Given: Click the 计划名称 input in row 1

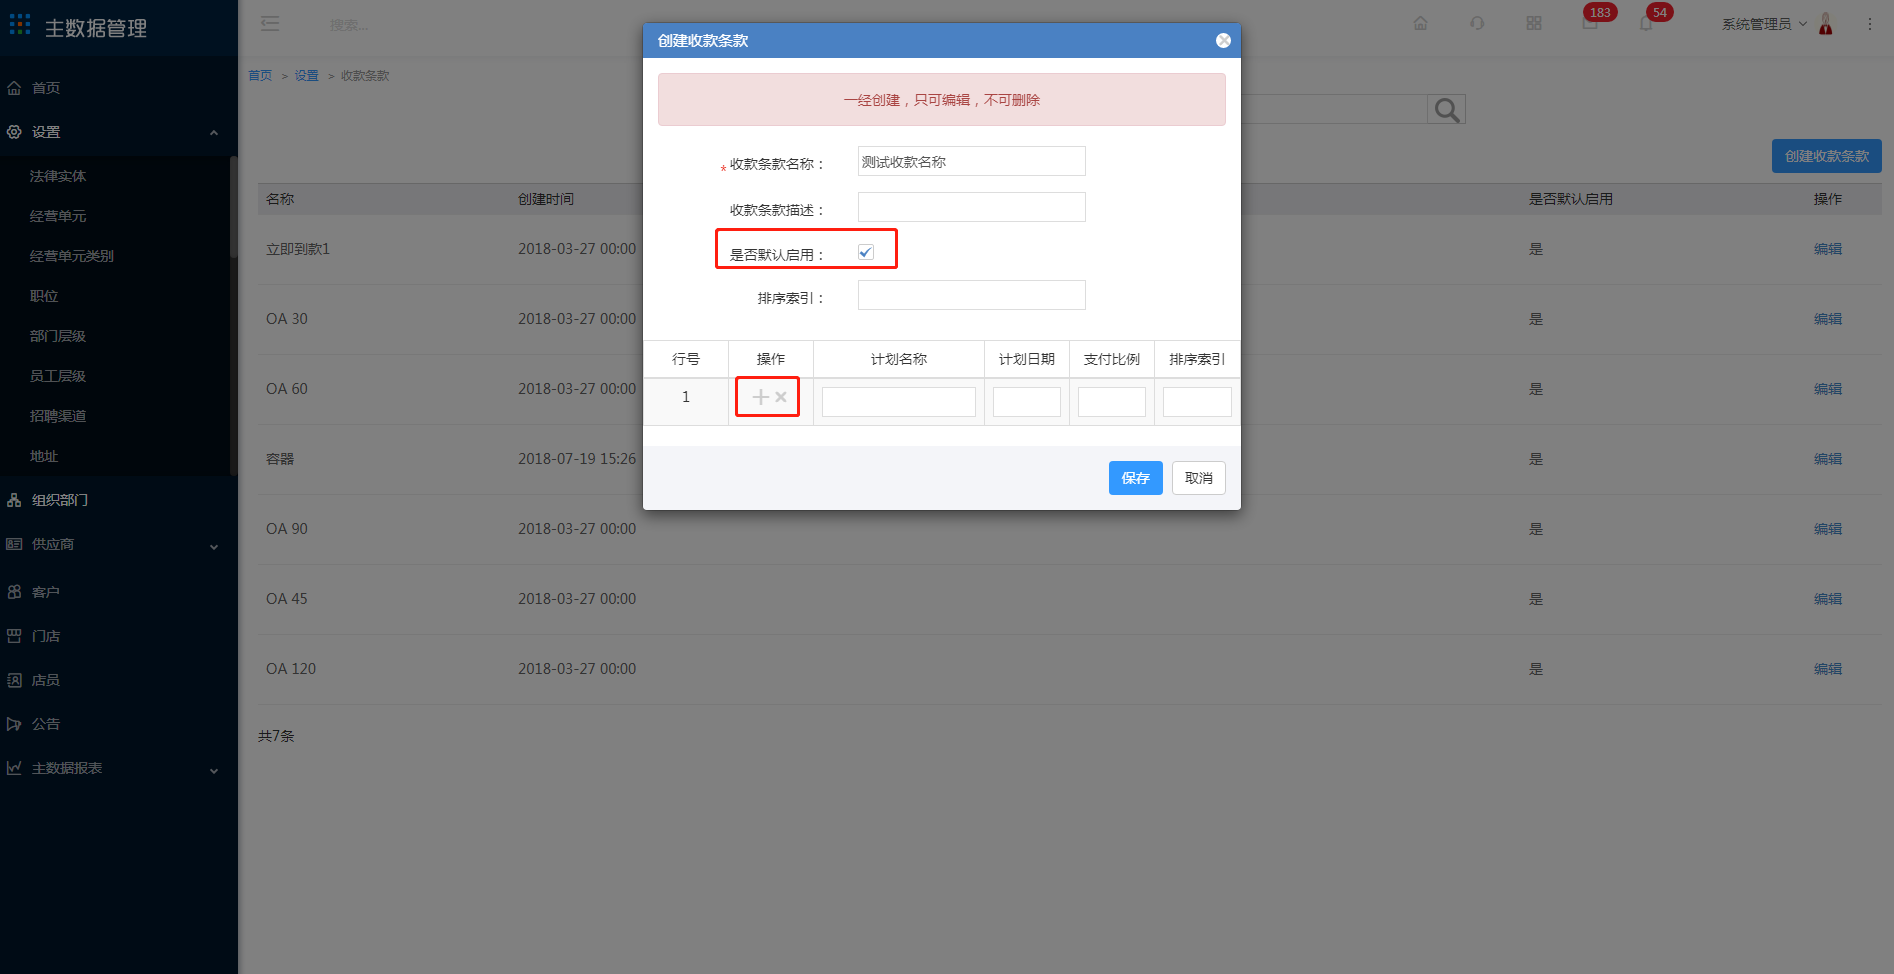Looking at the screenshot, I should 898,402.
